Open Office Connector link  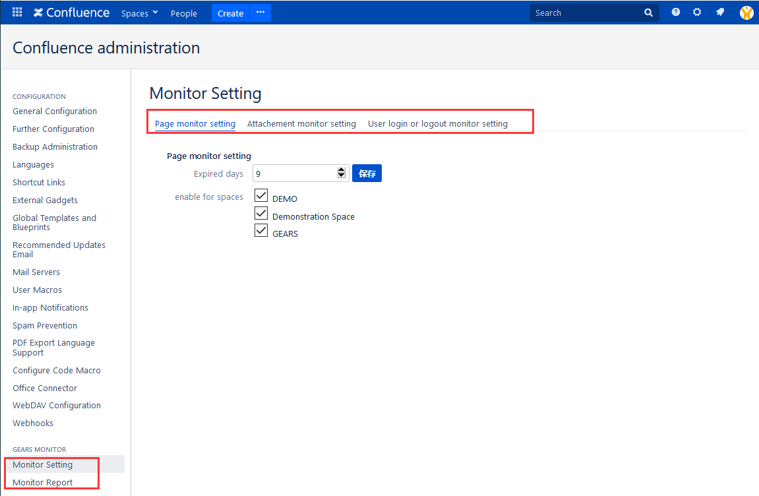coord(45,388)
